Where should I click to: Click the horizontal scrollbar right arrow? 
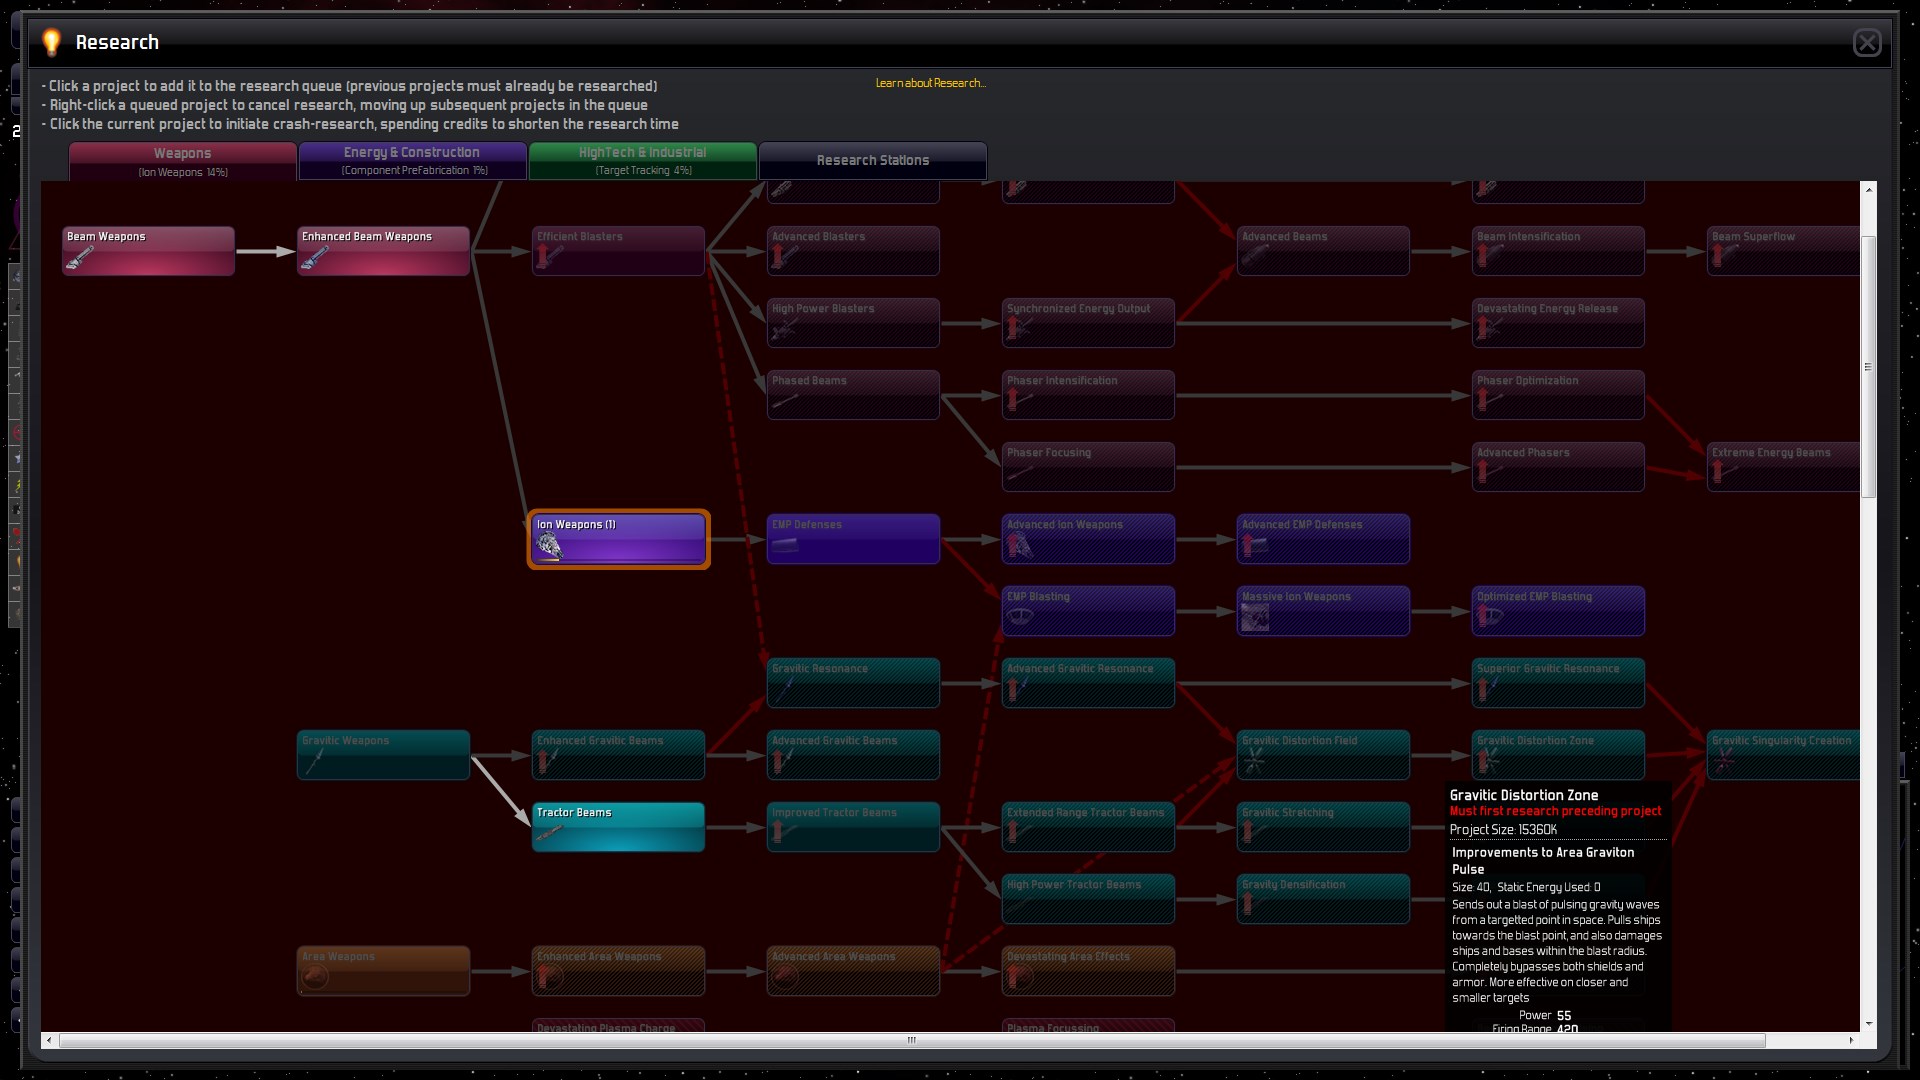tap(1851, 1041)
